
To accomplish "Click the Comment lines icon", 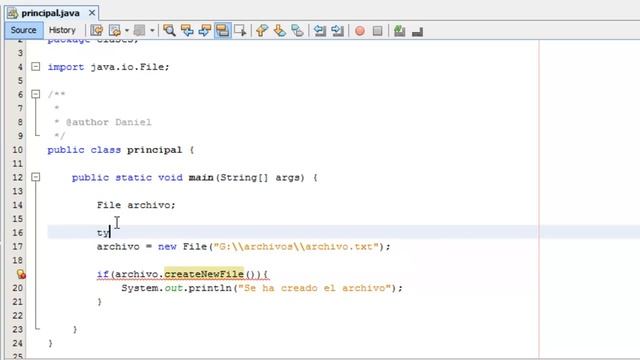I will pos(400,31).
